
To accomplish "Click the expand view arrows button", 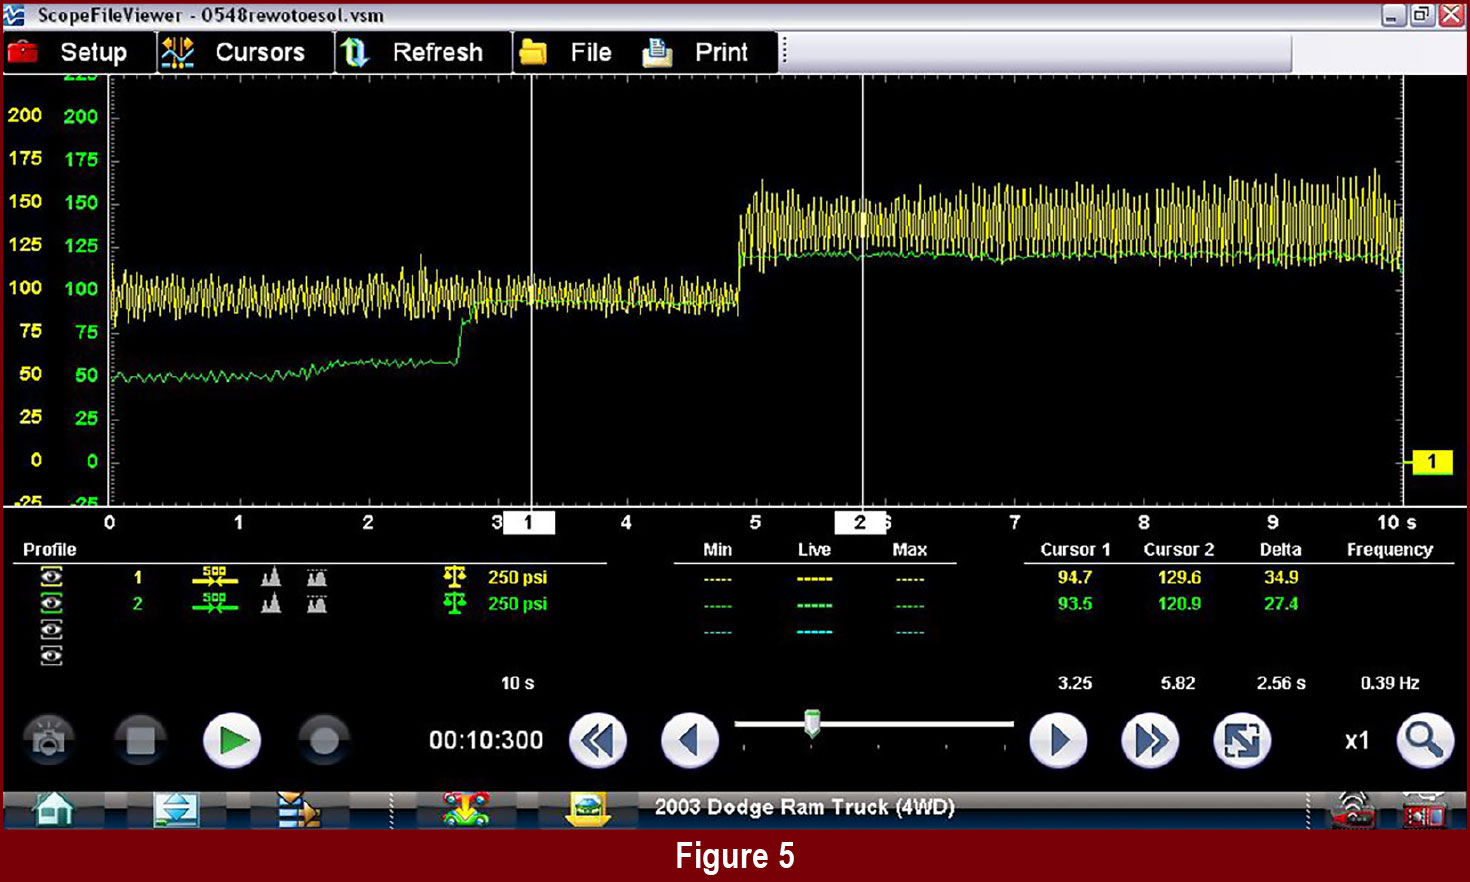I will click(1241, 741).
